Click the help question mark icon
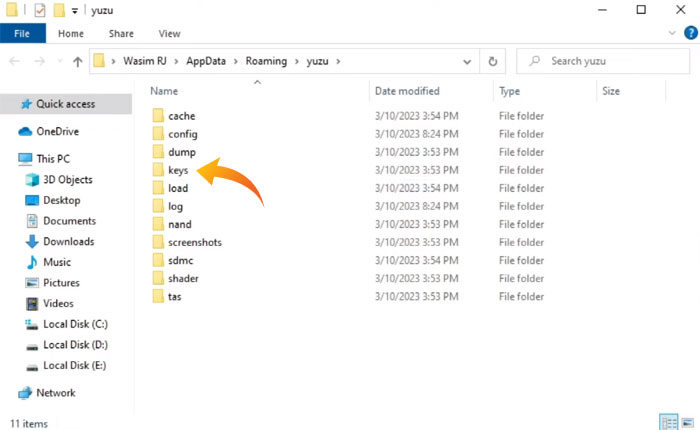The height and width of the screenshot is (430, 700). pyautogui.click(x=688, y=34)
